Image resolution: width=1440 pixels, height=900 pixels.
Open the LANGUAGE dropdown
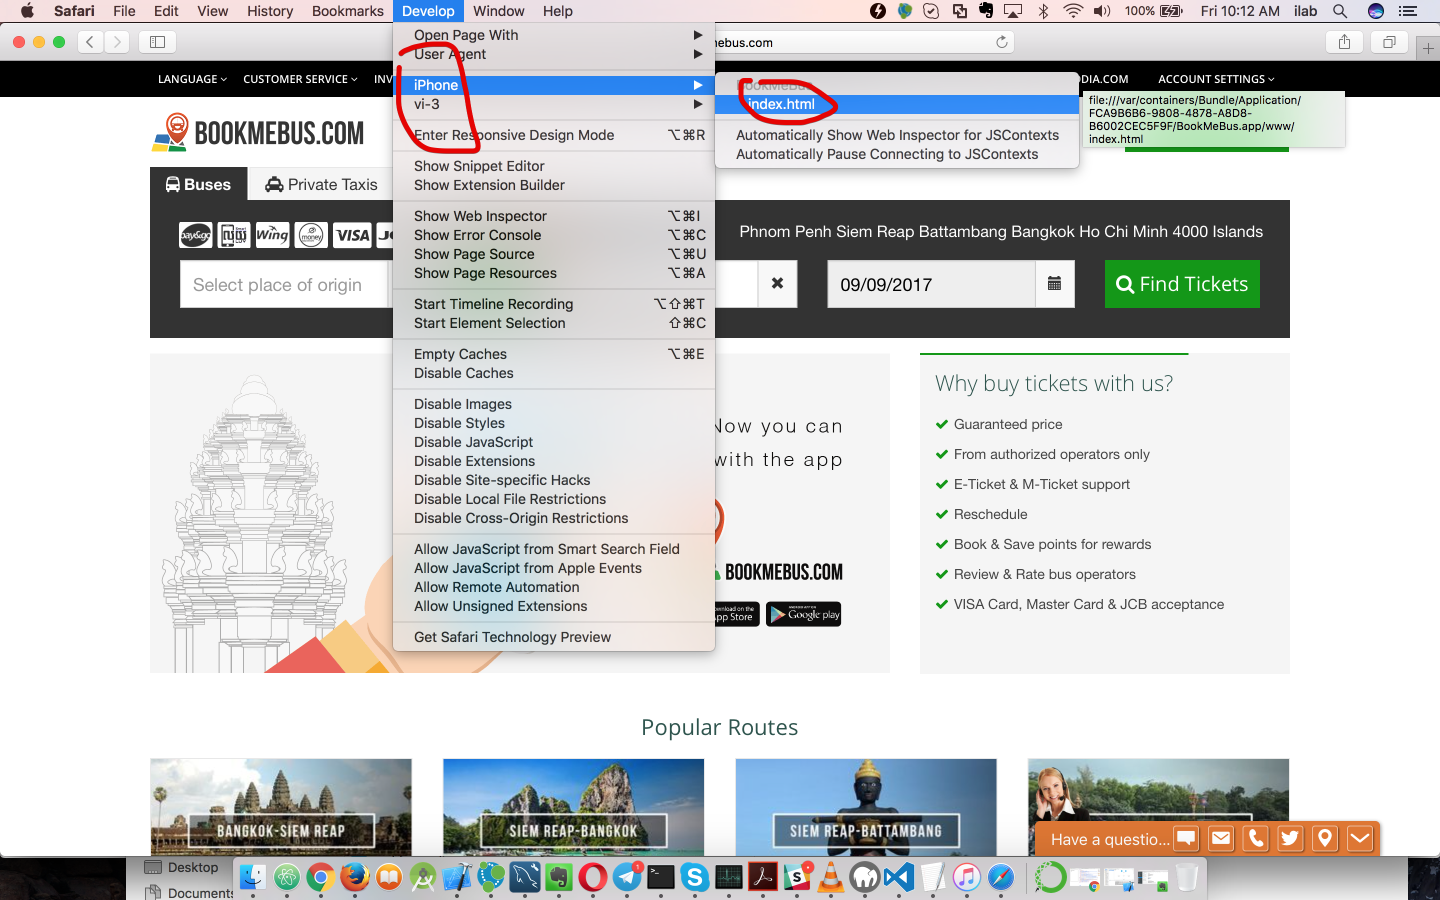(192, 79)
